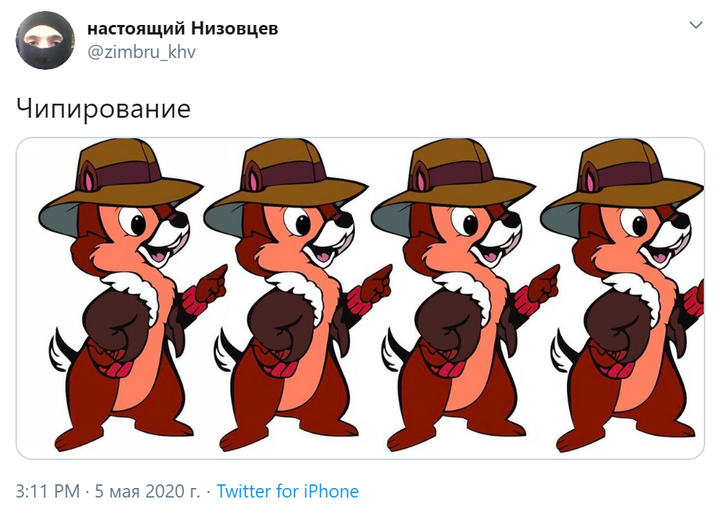
Task: Click the @zimbru_khv handle
Action: [x=141, y=51]
